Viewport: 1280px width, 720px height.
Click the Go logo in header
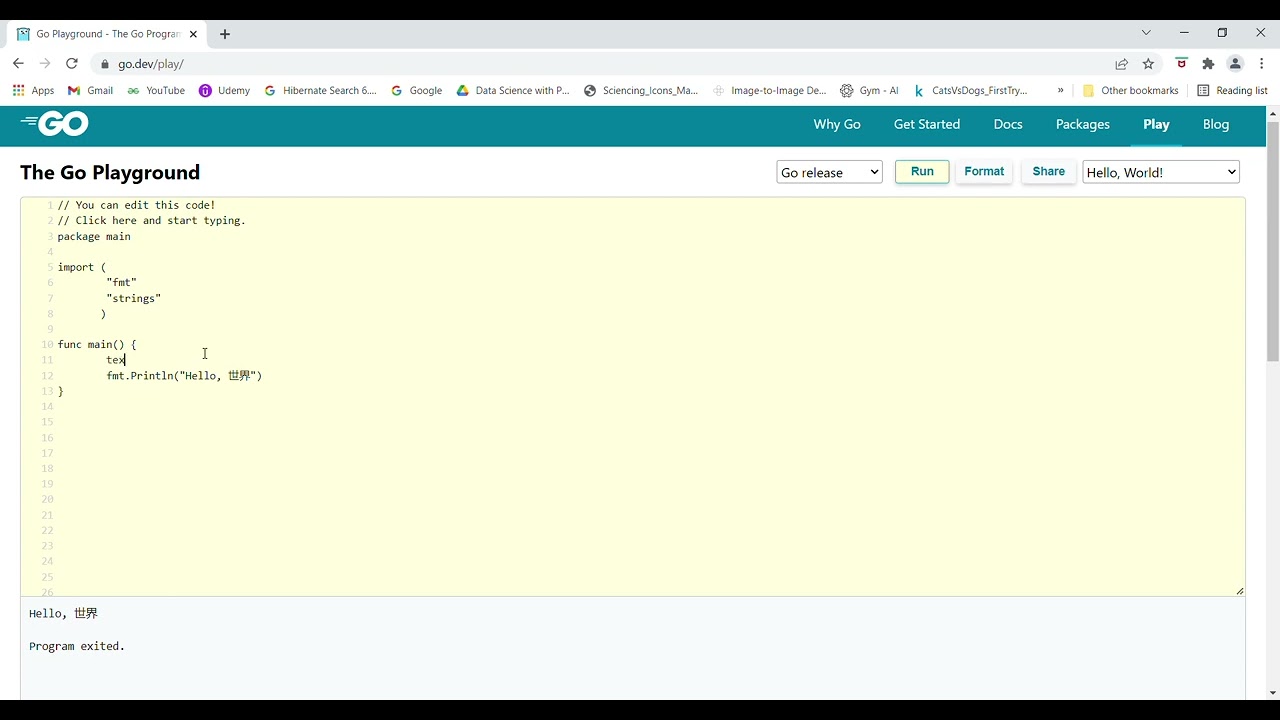point(55,124)
